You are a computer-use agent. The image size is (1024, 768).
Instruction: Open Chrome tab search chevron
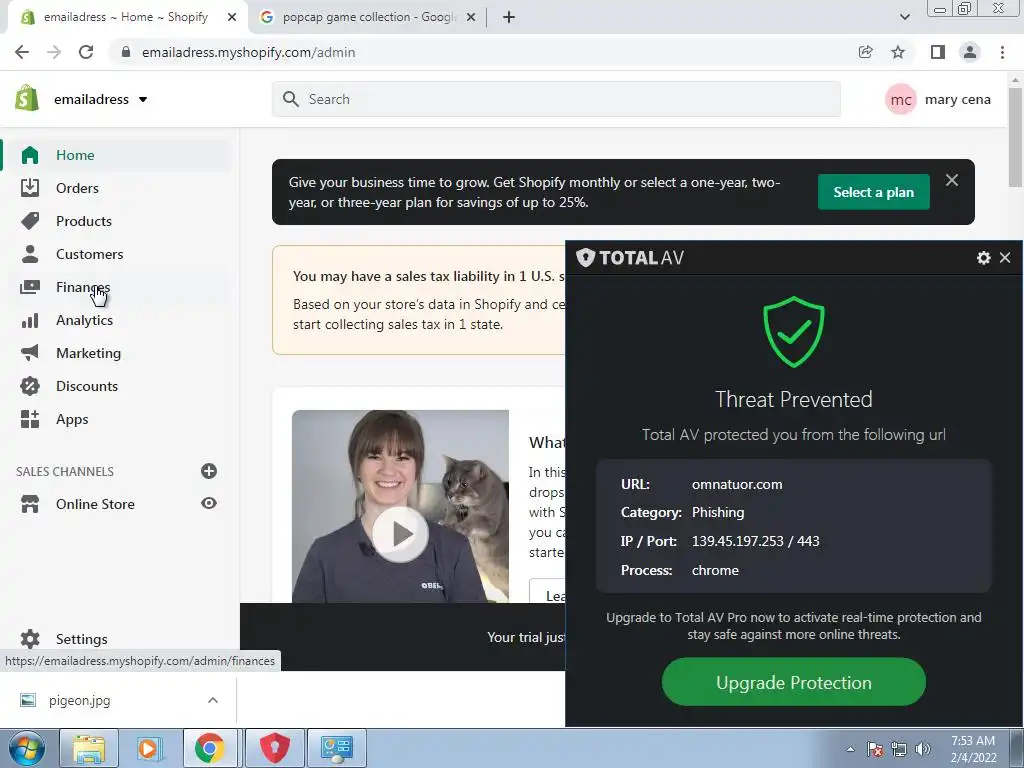click(x=904, y=17)
